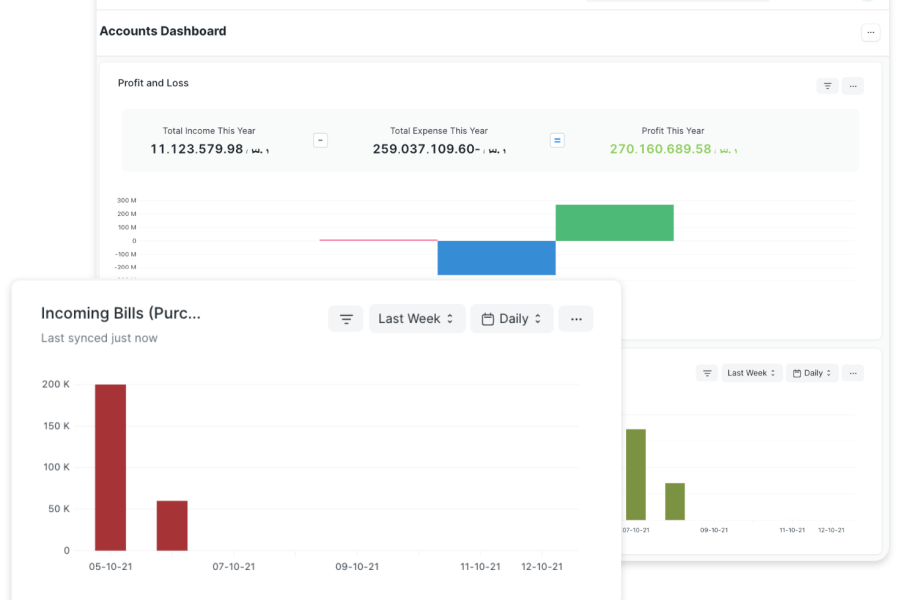
Task: Click the minus sign between income and expense
Action: coord(320,141)
